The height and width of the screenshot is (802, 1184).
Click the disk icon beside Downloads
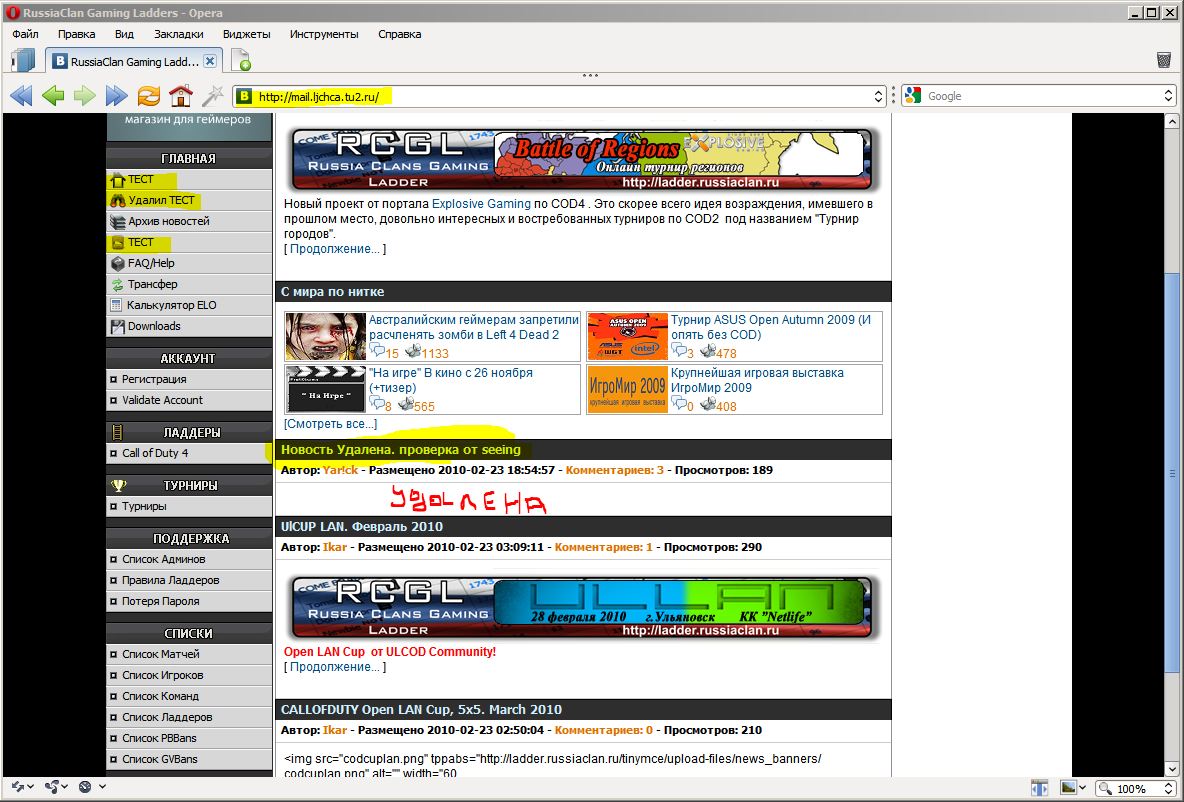point(117,327)
